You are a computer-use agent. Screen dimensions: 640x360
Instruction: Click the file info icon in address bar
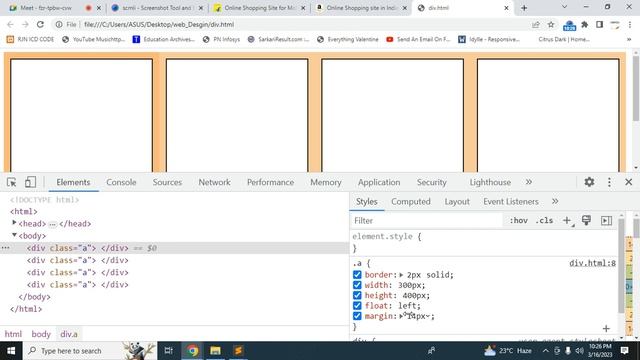click(x=59, y=24)
